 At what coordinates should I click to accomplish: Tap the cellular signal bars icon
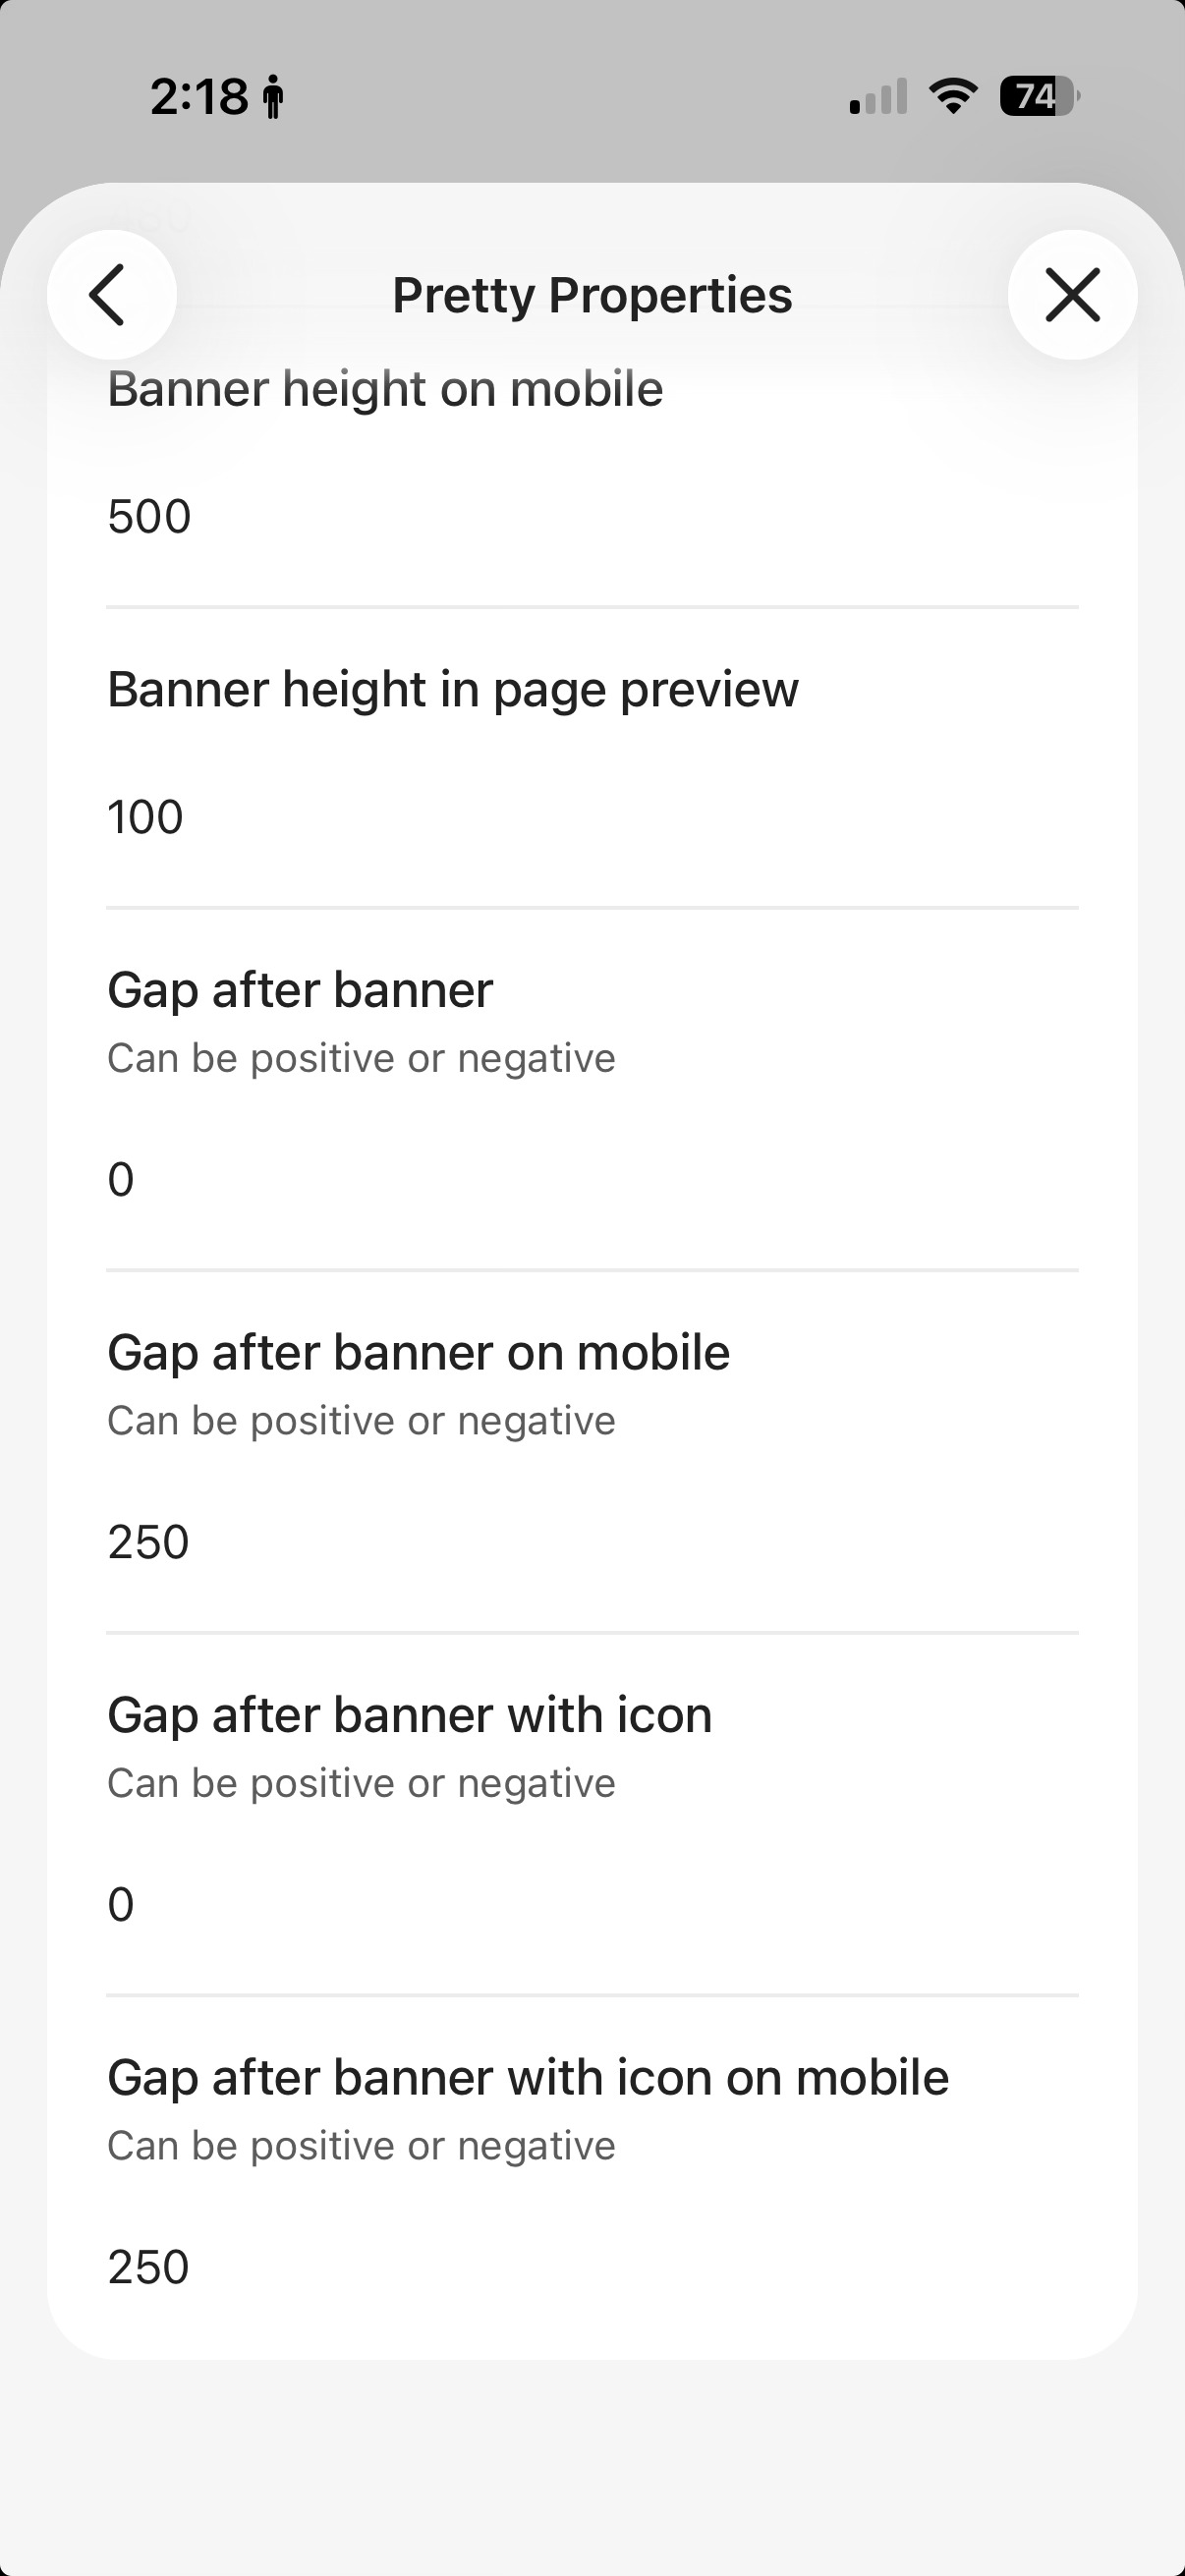tap(878, 96)
